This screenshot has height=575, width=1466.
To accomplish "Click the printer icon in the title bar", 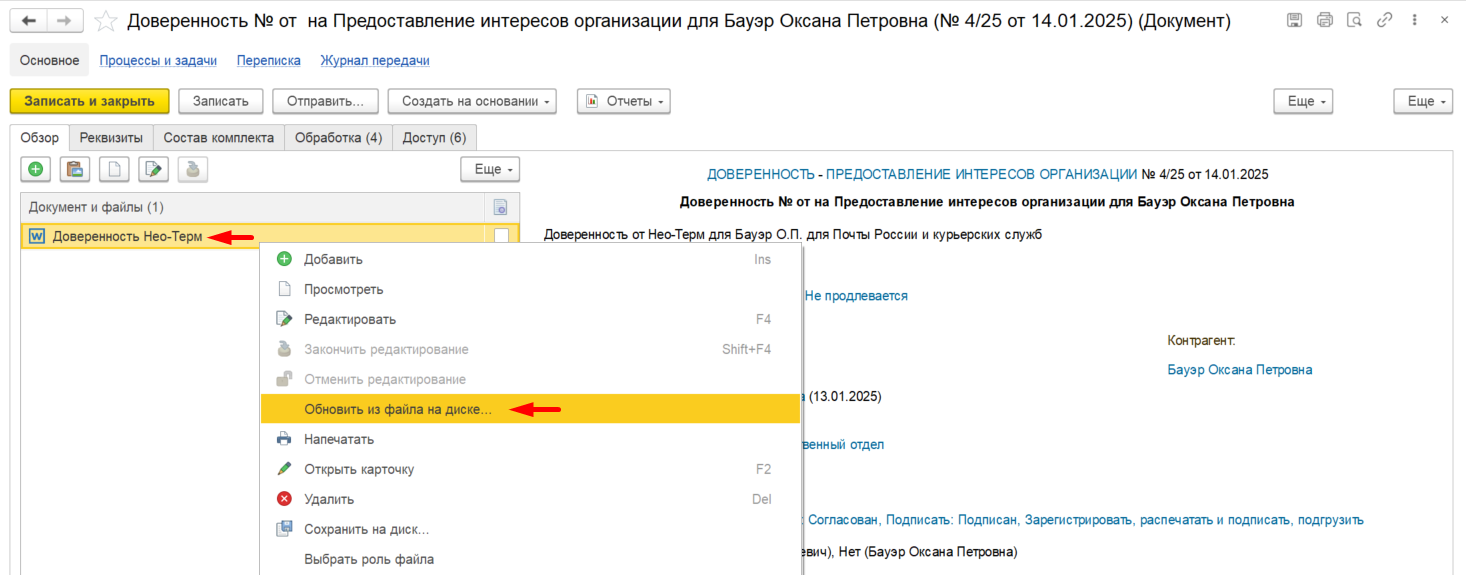I will [x=1325, y=20].
